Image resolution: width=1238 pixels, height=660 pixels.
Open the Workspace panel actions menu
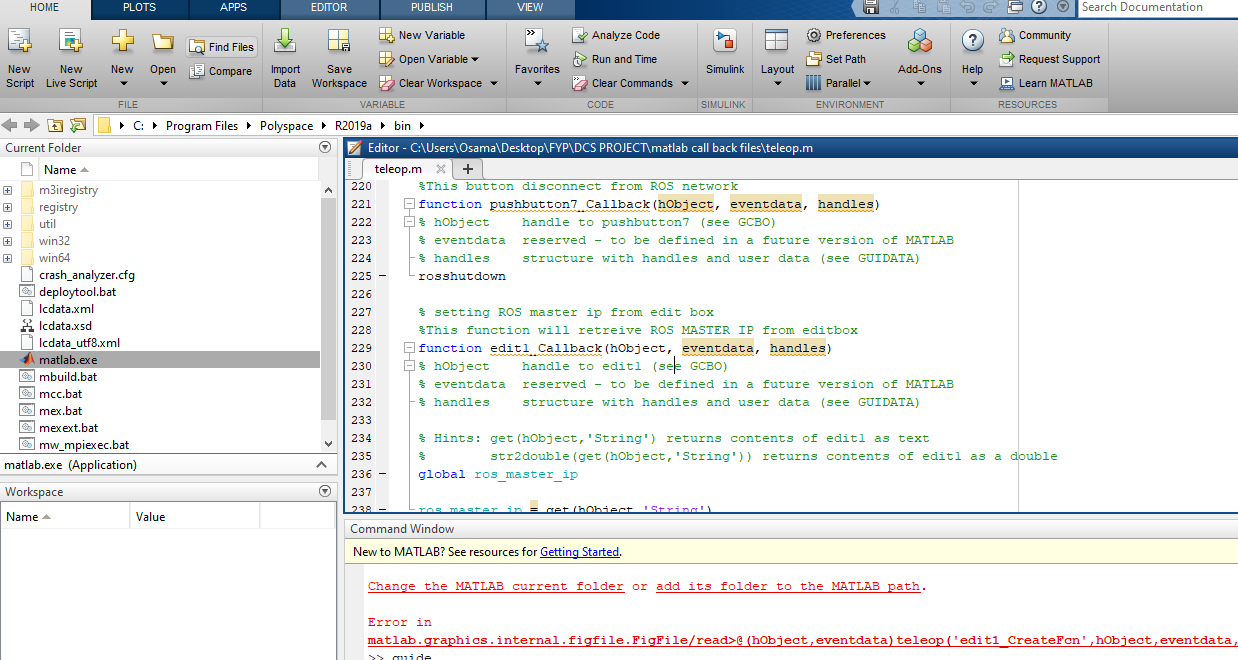pos(324,492)
